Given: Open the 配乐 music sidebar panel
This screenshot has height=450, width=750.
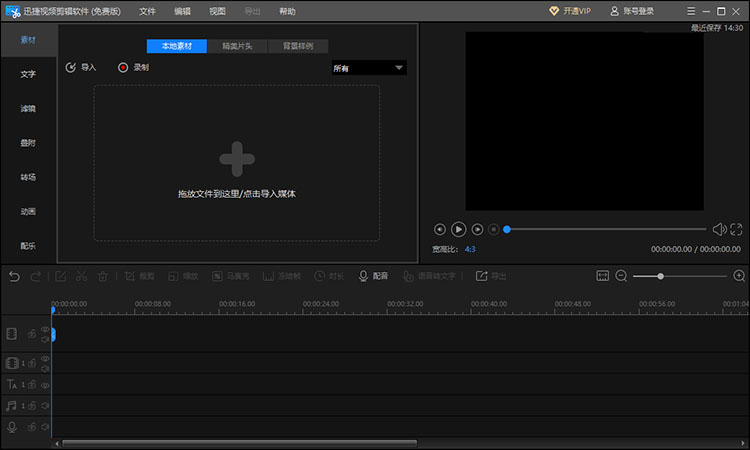Looking at the screenshot, I should 28,246.
